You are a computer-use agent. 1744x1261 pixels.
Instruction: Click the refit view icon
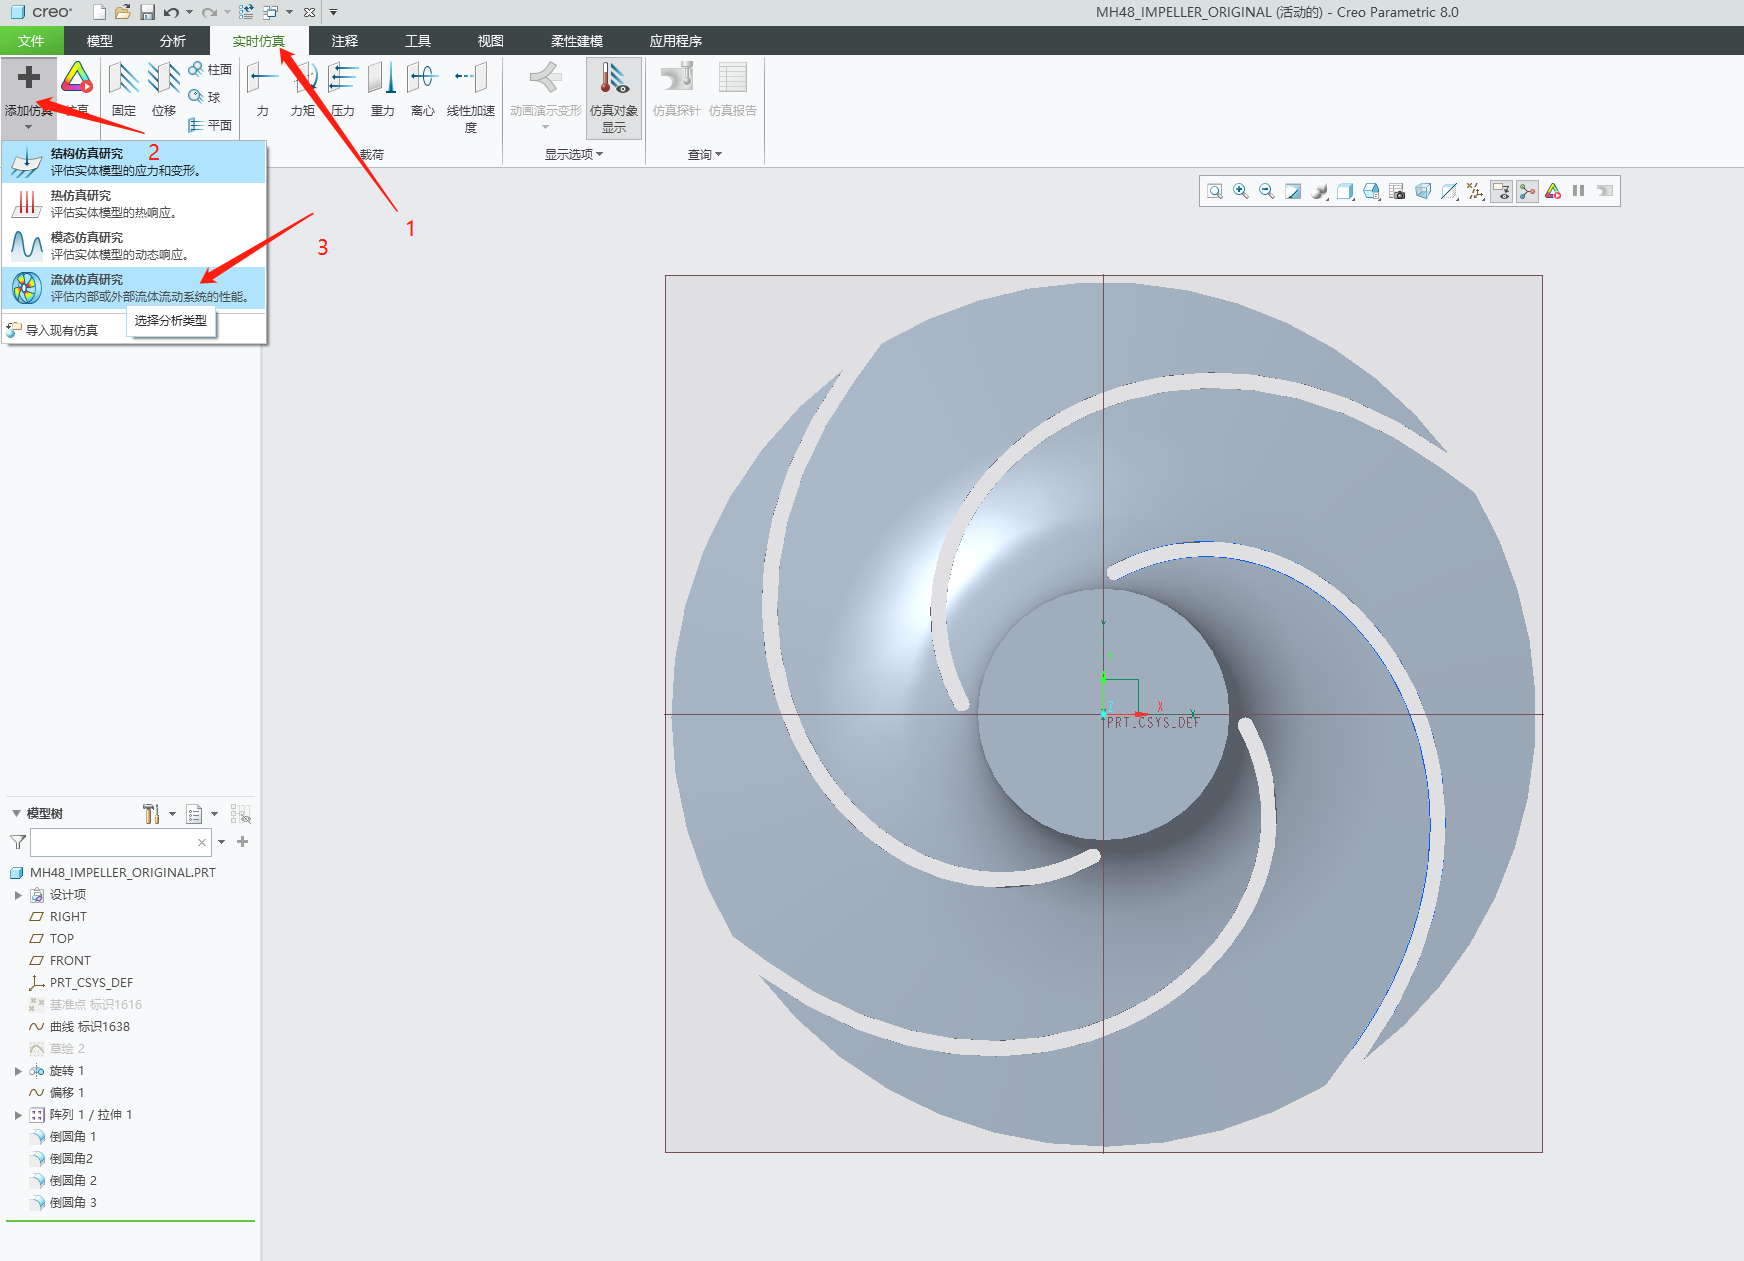tap(1215, 191)
